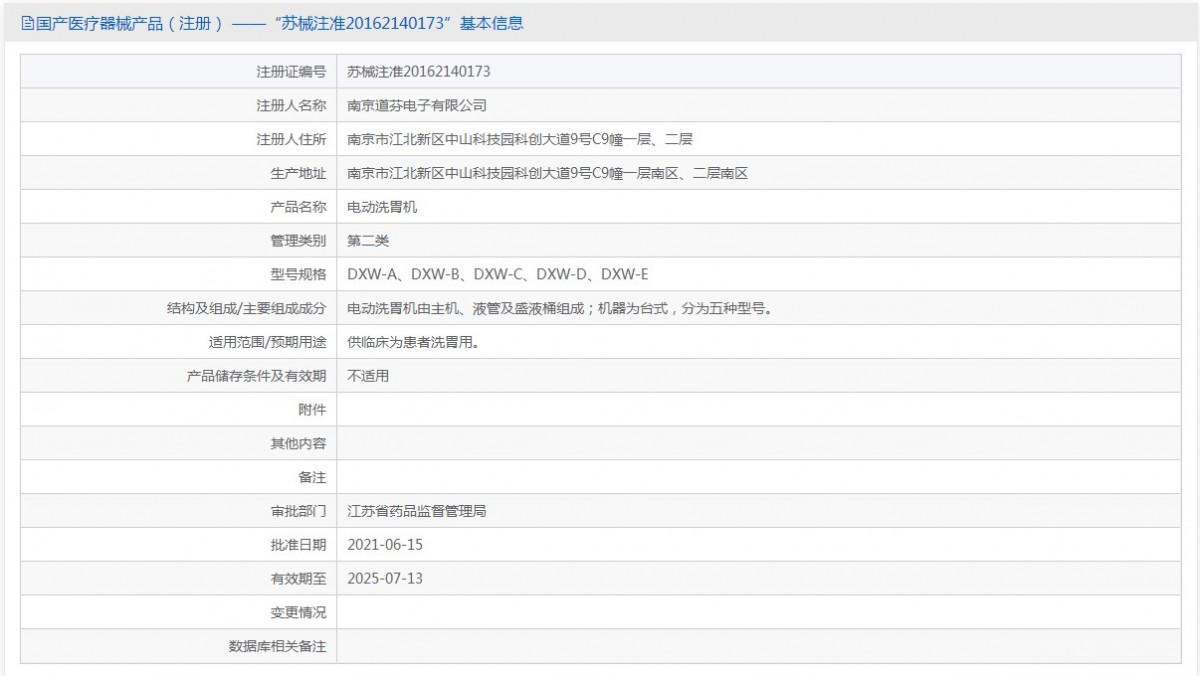The image size is (1200, 676).
Task: Select the label 其他内容
Action: click(x=298, y=444)
